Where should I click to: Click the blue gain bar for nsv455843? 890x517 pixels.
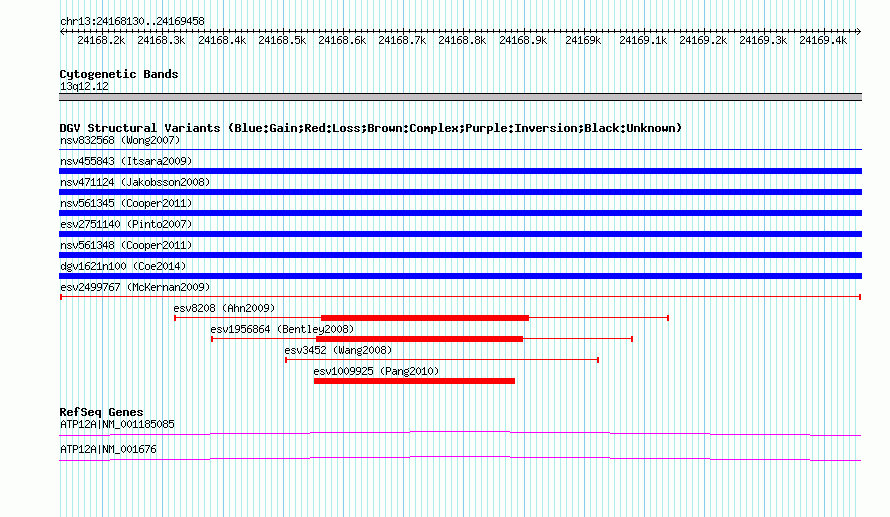[x=460, y=171]
